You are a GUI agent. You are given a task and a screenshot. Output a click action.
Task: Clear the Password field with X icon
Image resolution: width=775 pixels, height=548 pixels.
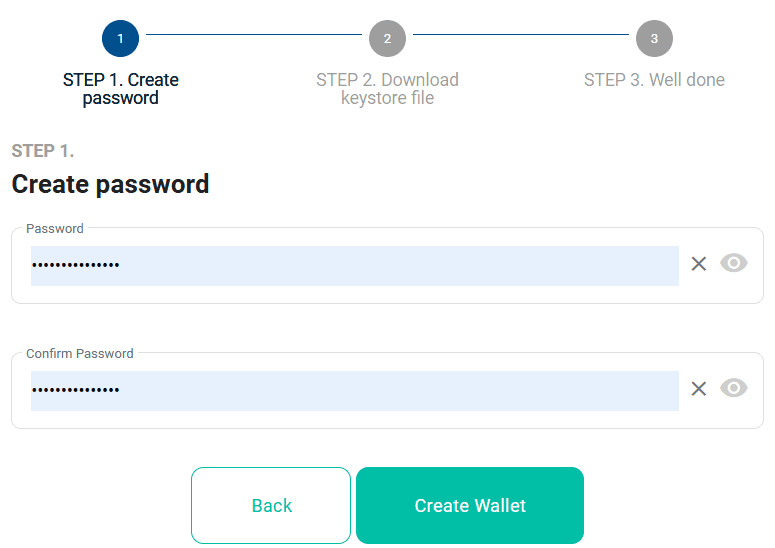(699, 264)
